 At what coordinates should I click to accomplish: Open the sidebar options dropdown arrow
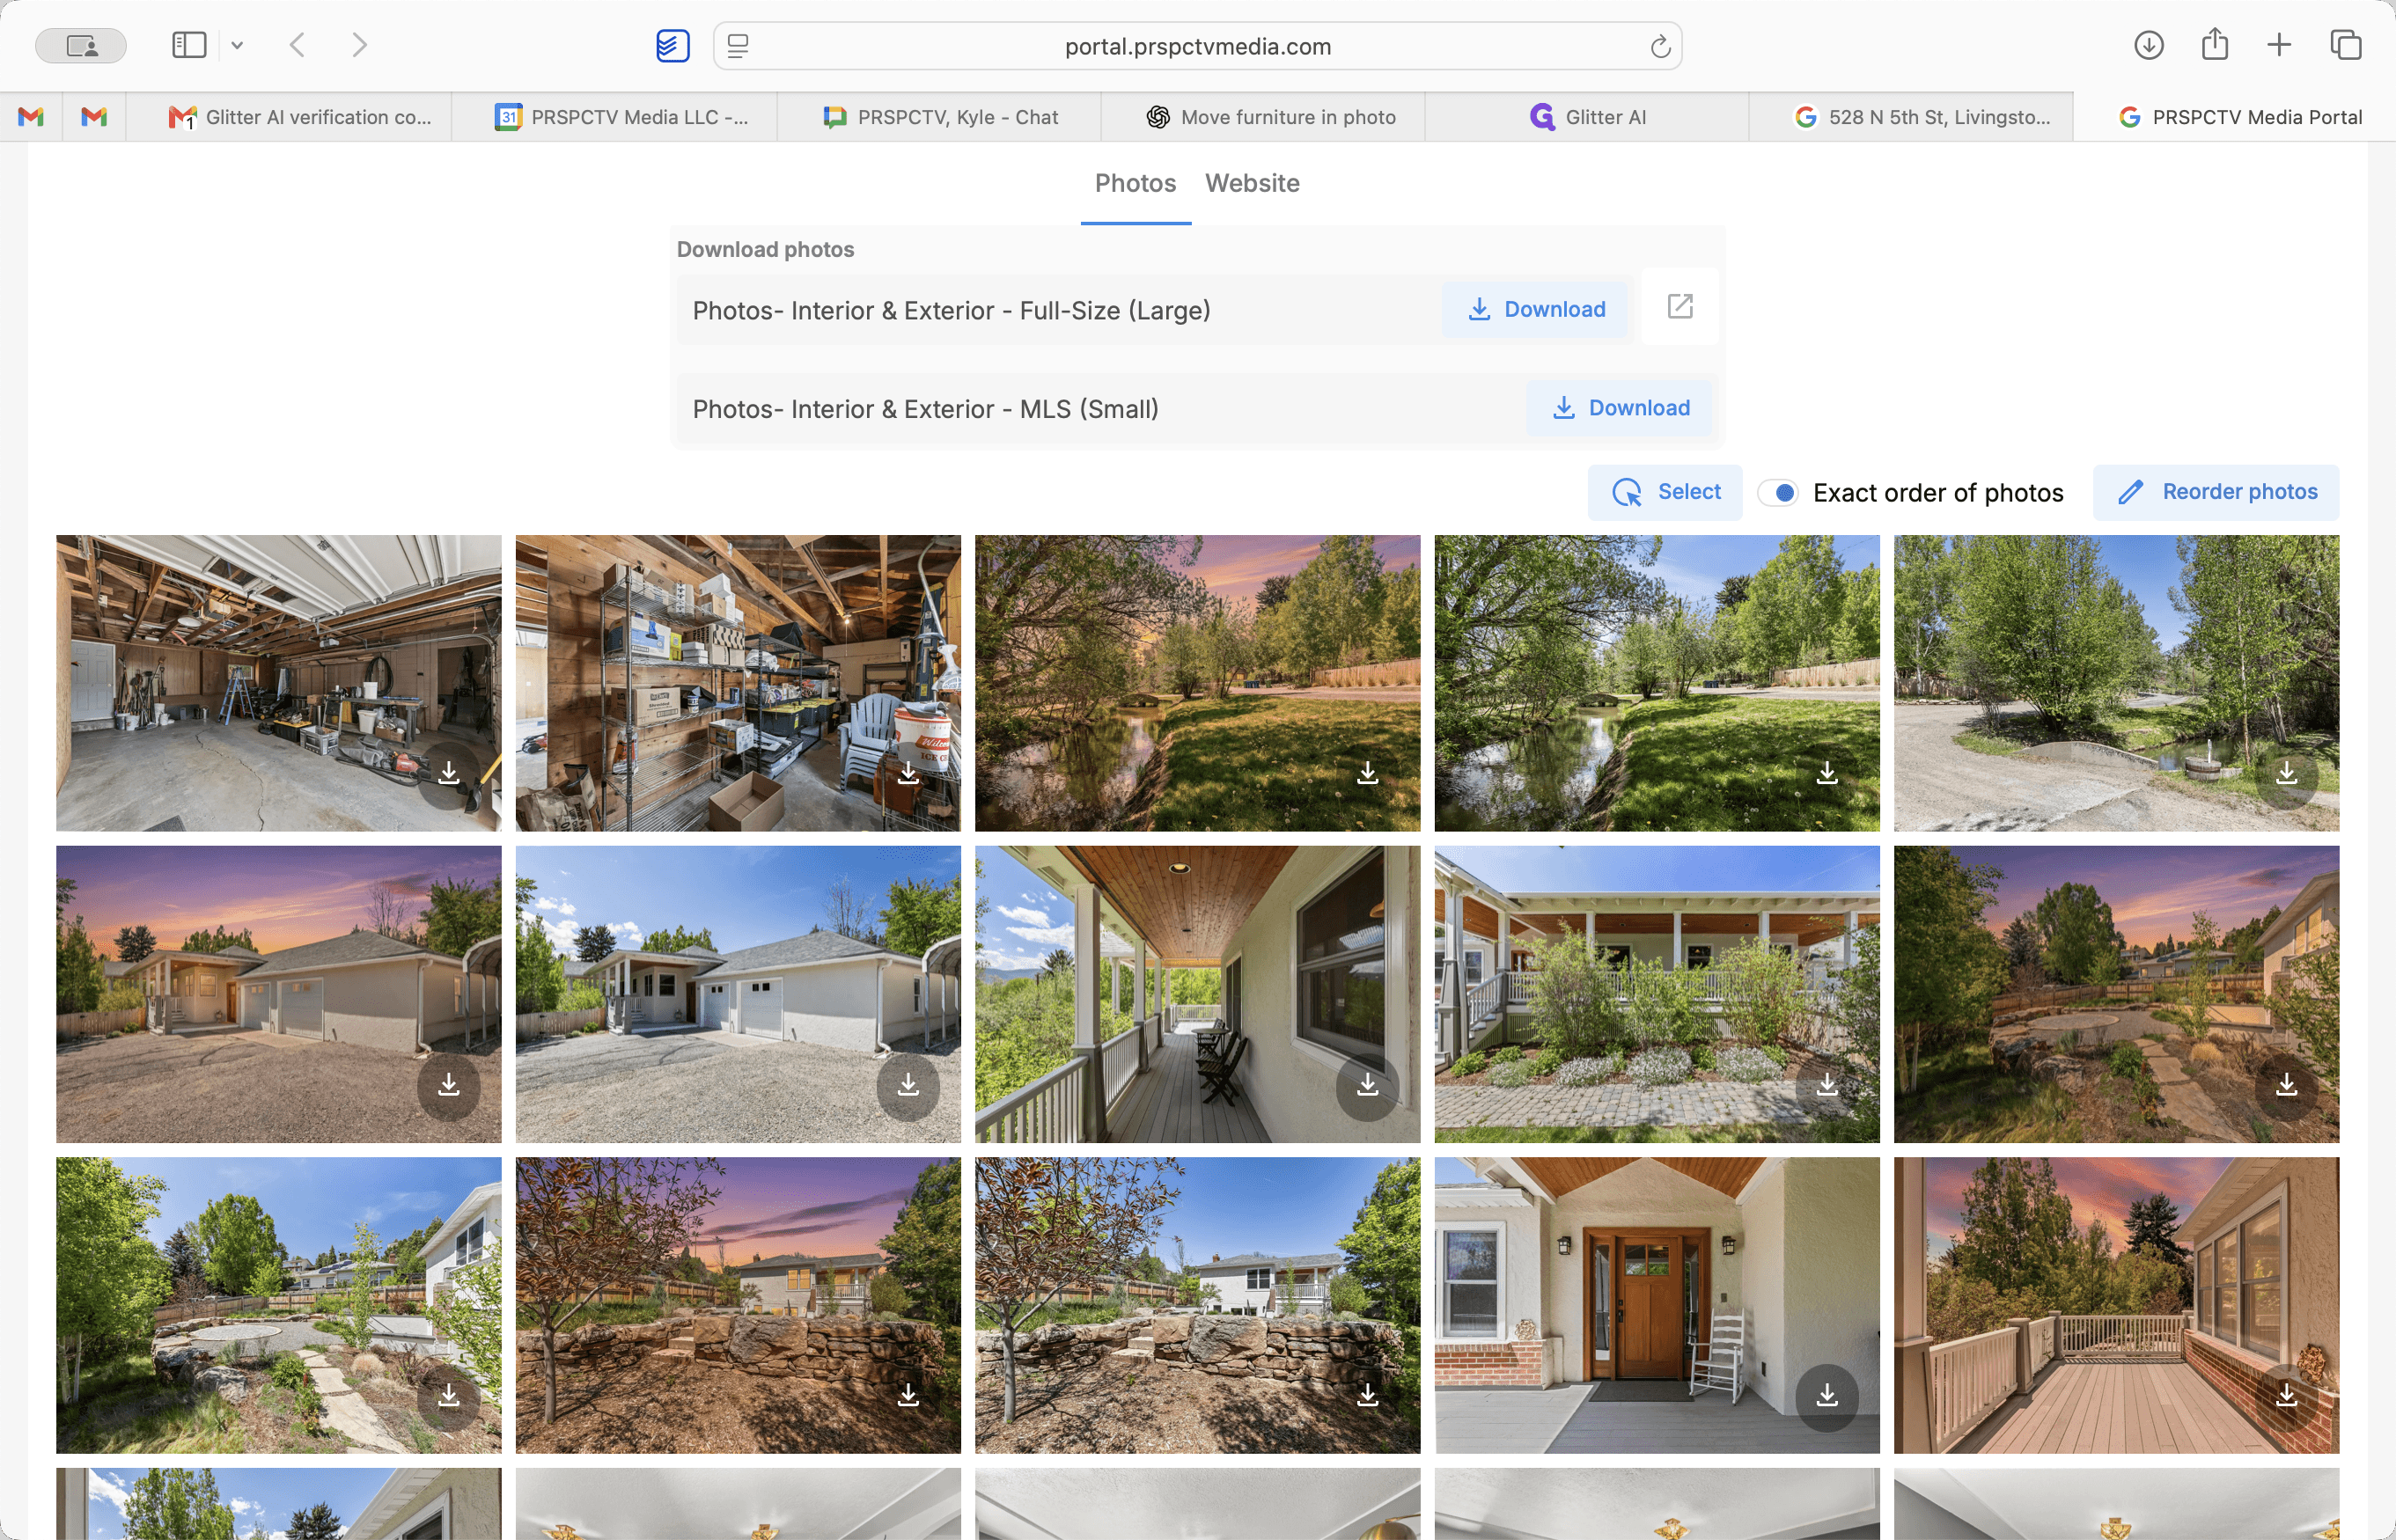tap(237, 45)
